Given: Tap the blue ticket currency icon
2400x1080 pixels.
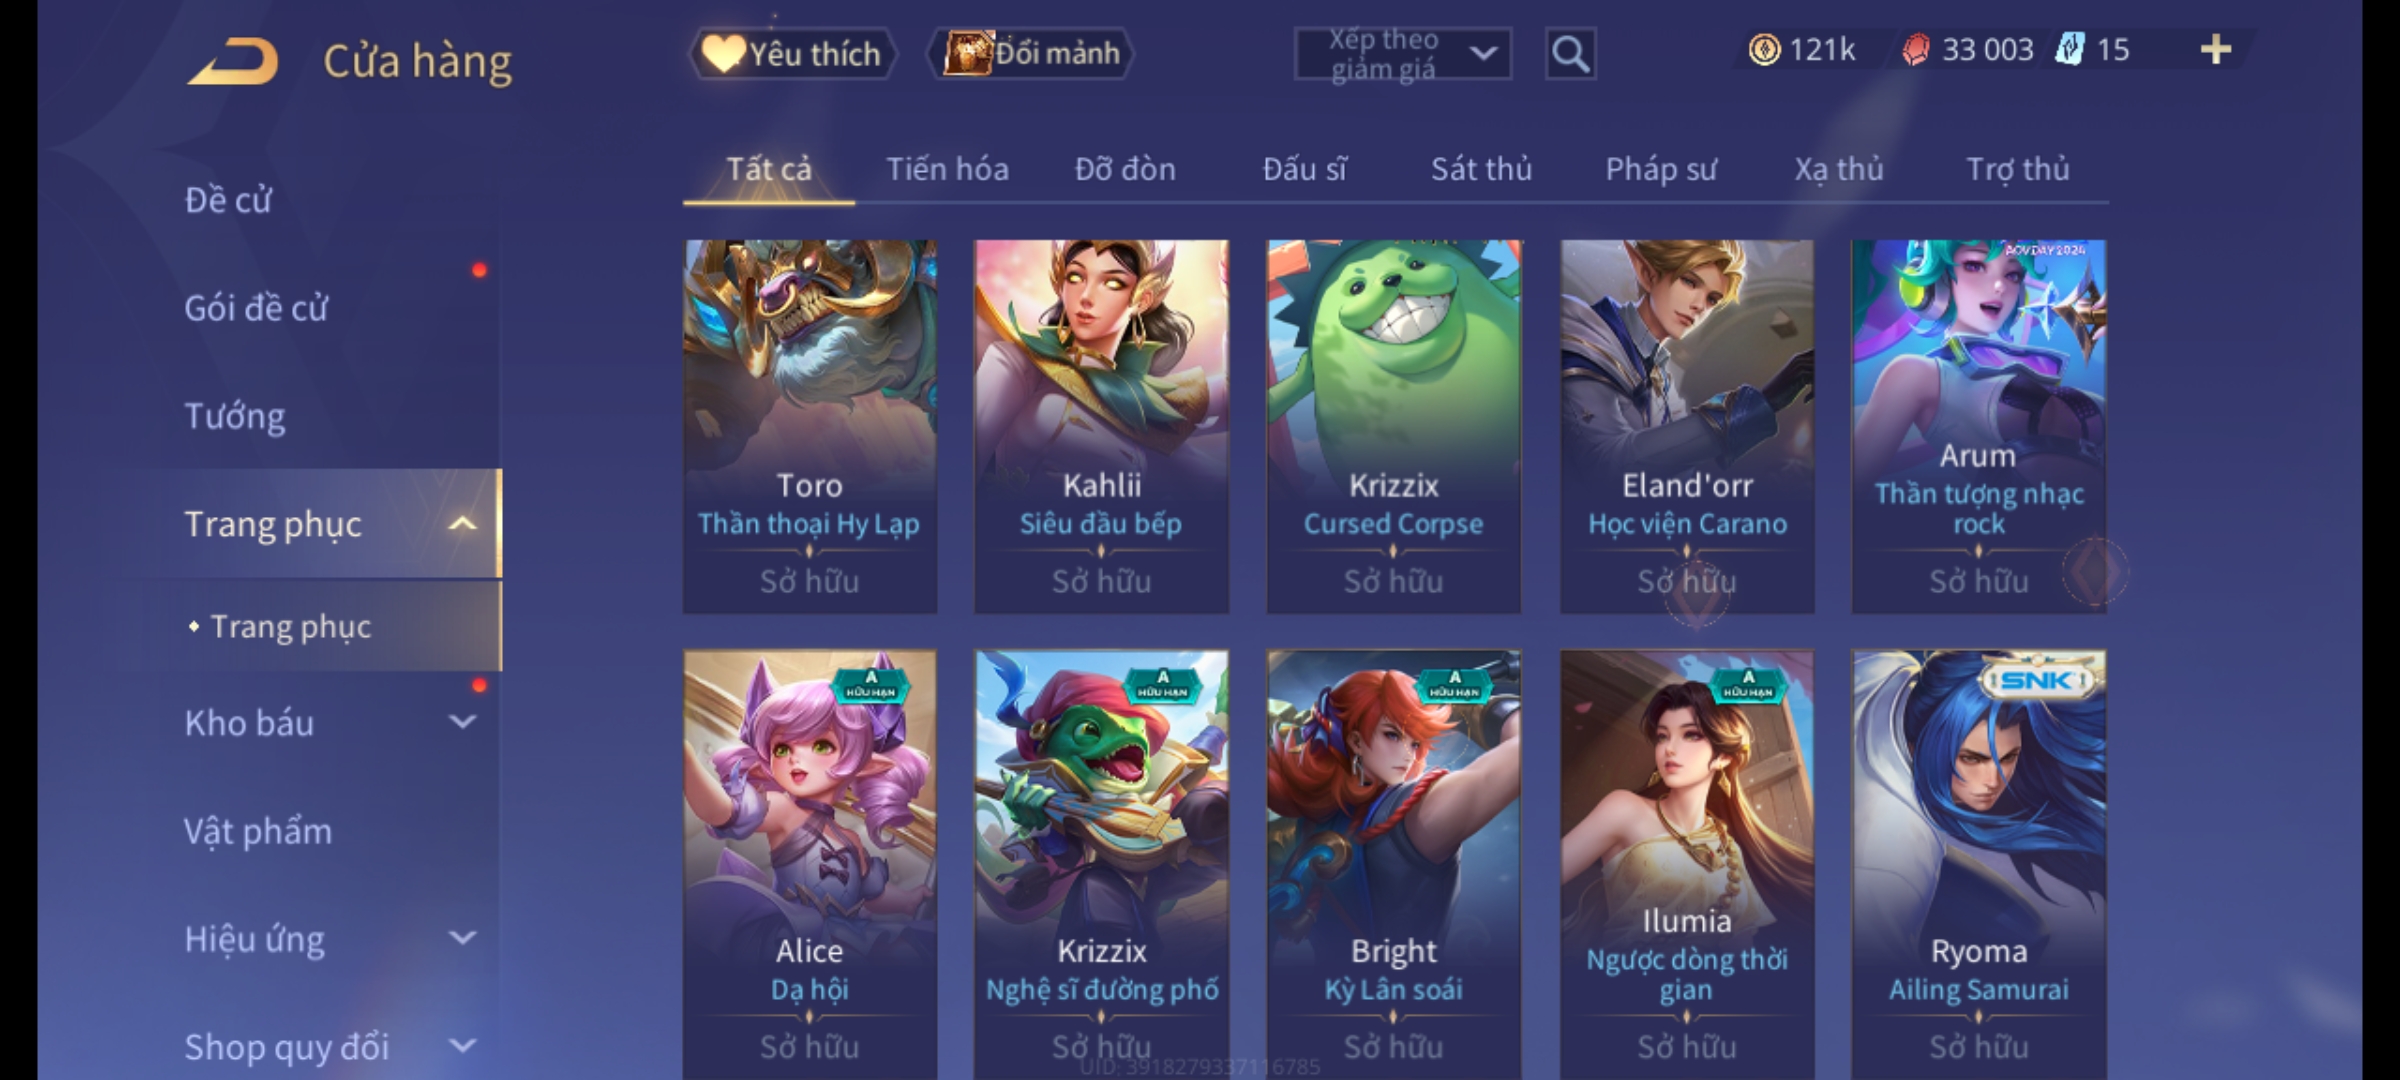Looking at the screenshot, I should click(2069, 50).
